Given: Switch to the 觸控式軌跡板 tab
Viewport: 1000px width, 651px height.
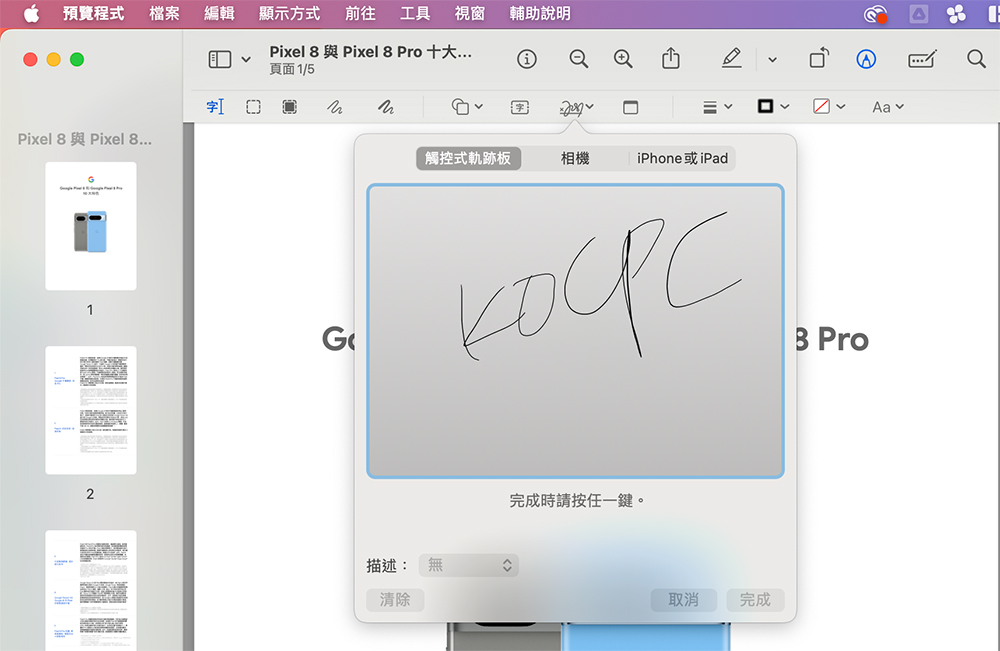Looking at the screenshot, I should tap(468, 158).
